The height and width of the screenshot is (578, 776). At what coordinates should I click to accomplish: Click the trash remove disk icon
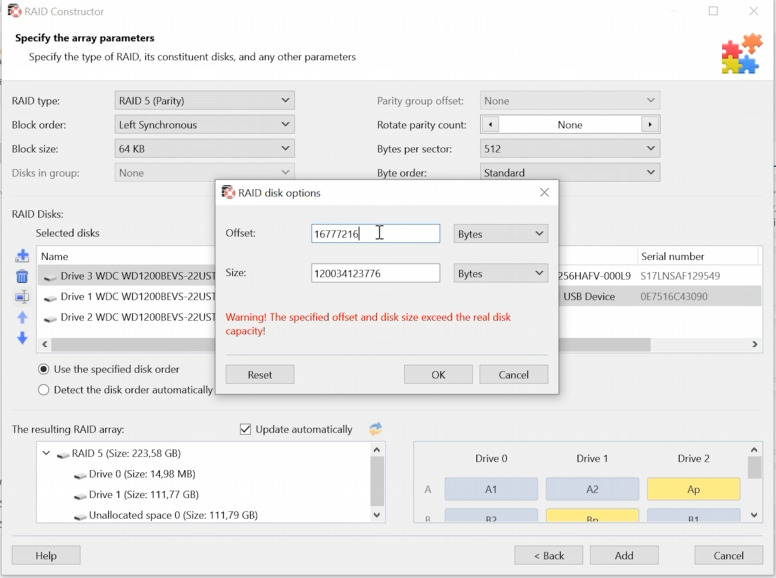(x=22, y=276)
